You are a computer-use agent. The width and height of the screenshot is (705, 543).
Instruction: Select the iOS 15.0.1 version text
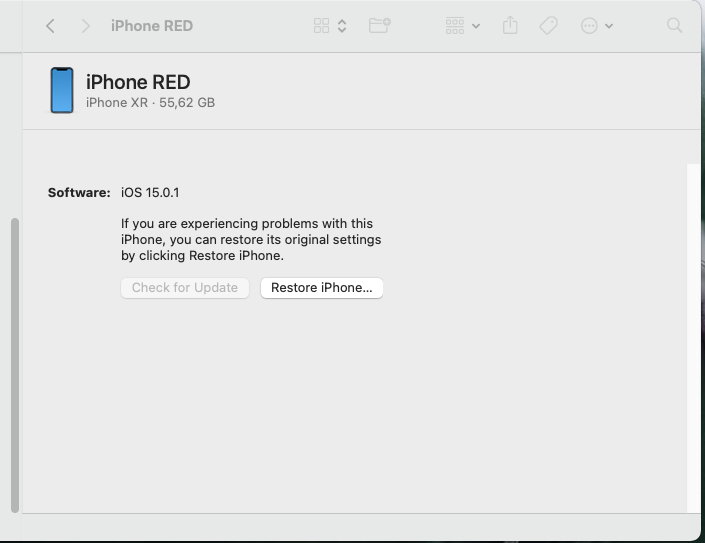(150, 193)
